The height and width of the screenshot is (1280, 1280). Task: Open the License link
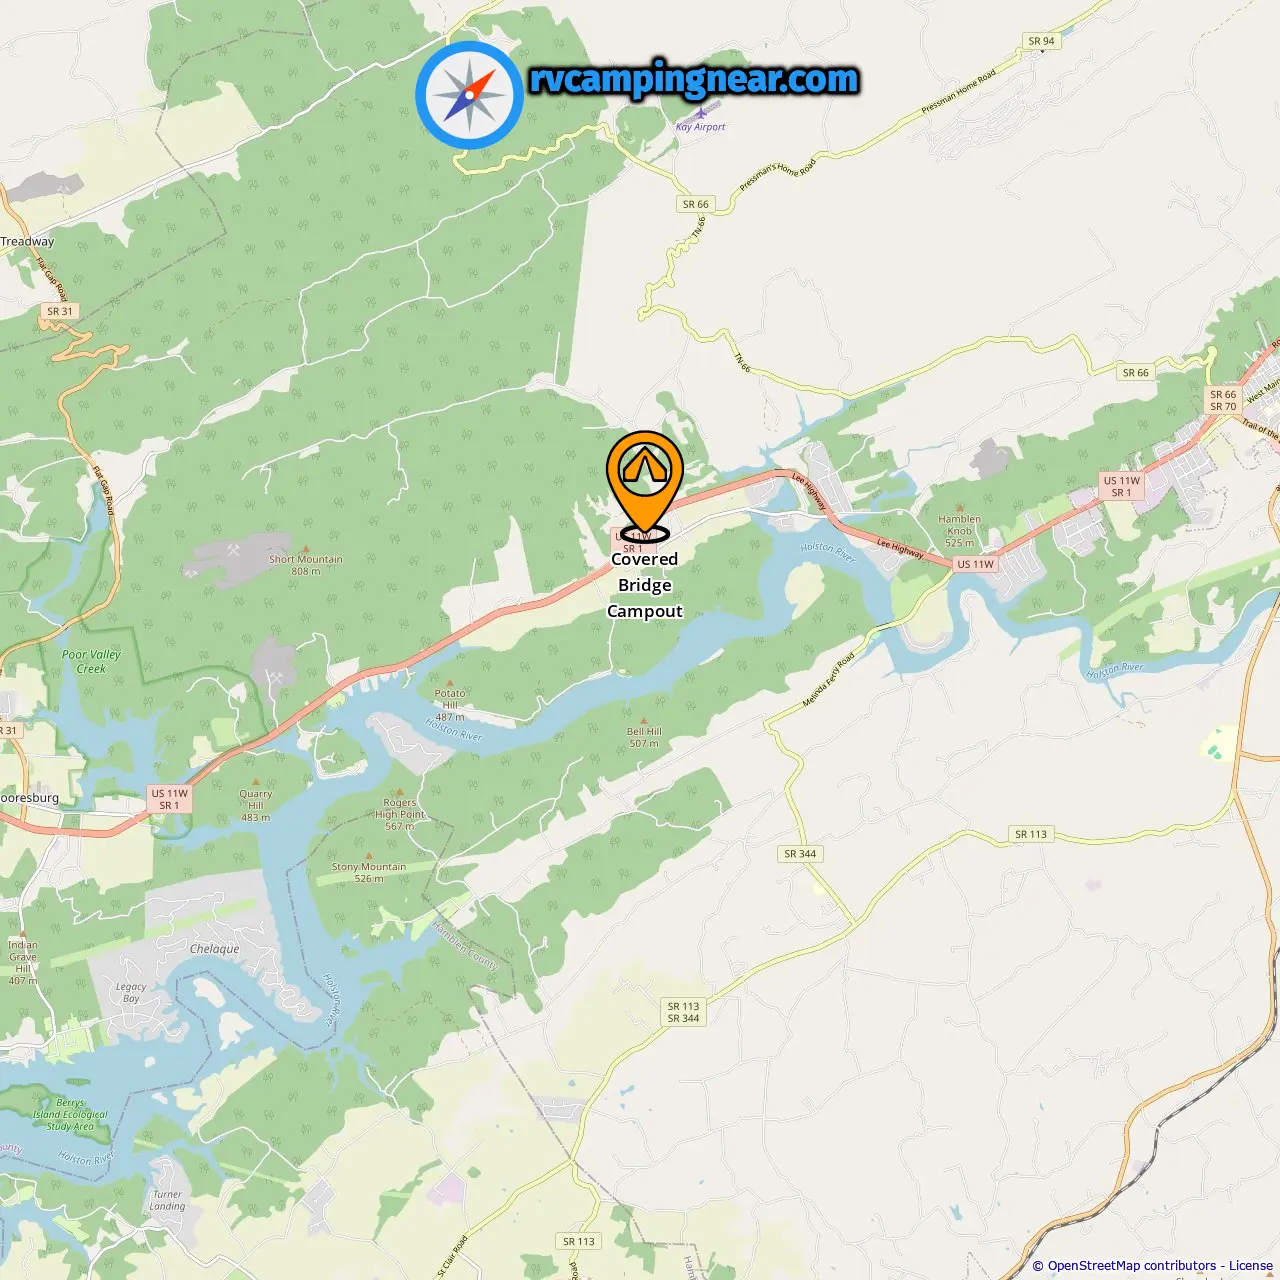tap(1251, 1266)
